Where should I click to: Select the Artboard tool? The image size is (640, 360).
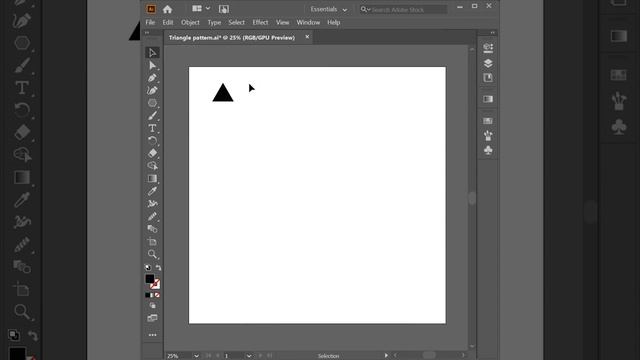(152, 242)
